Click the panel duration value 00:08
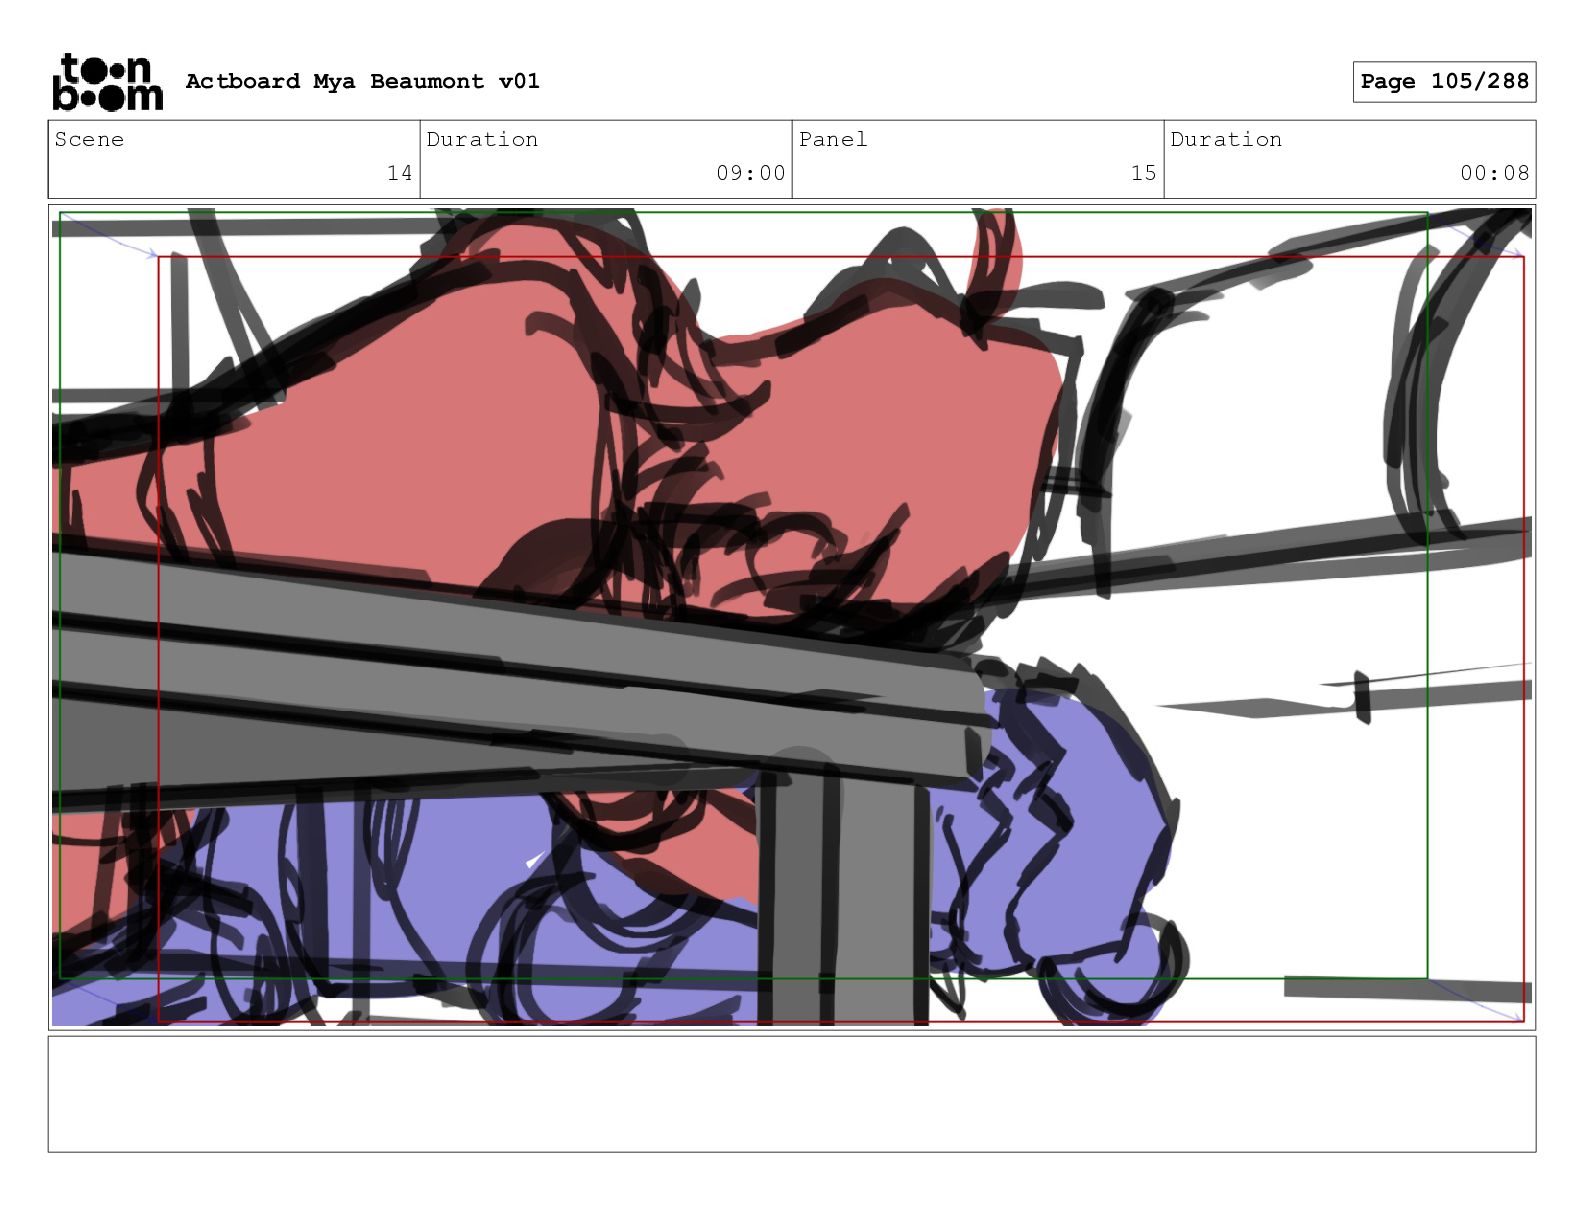Image resolution: width=1584 pixels, height=1224 pixels. pyautogui.click(x=1494, y=173)
